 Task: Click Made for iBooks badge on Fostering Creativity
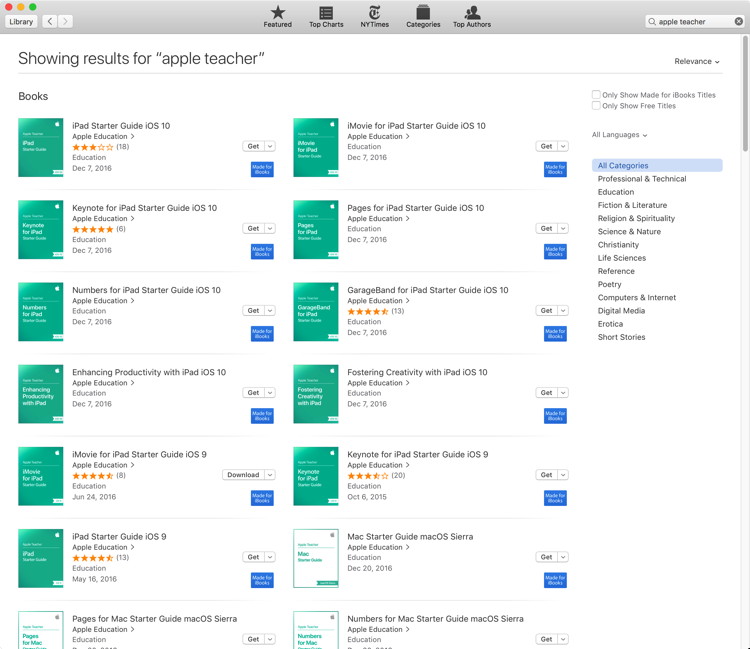tap(555, 416)
